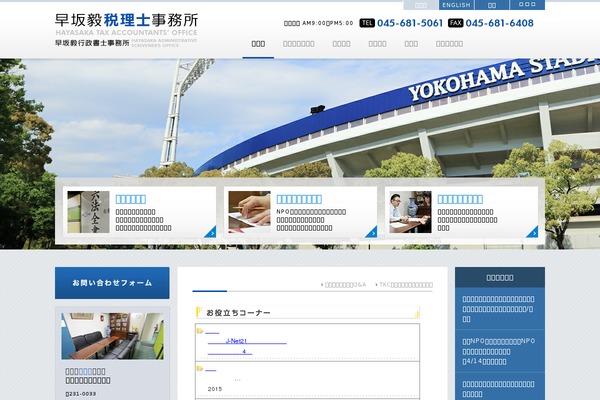Click the black TEL badge icon

367,23
